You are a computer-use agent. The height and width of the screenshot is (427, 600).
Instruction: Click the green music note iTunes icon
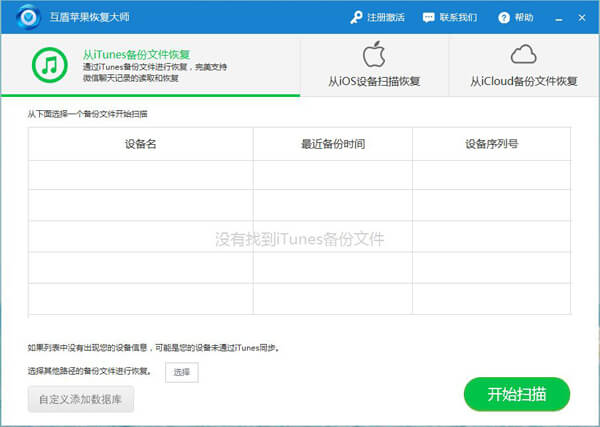tap(50, 65)
